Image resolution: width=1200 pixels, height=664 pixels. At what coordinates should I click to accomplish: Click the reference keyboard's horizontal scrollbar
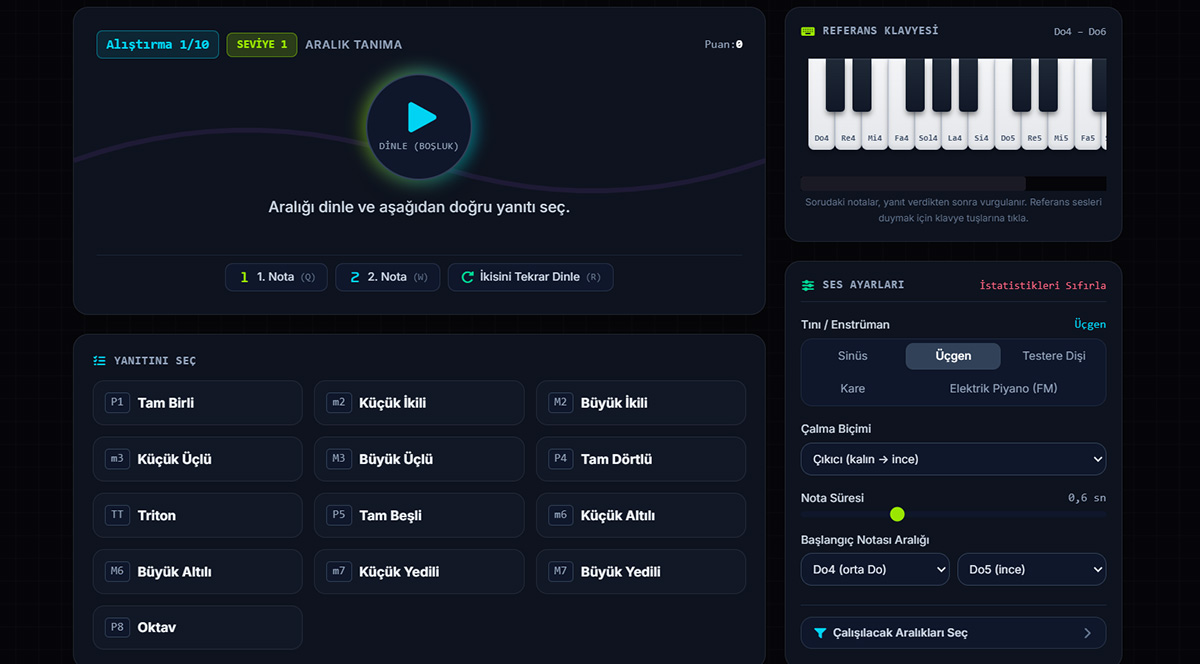(x=913, y=184)
